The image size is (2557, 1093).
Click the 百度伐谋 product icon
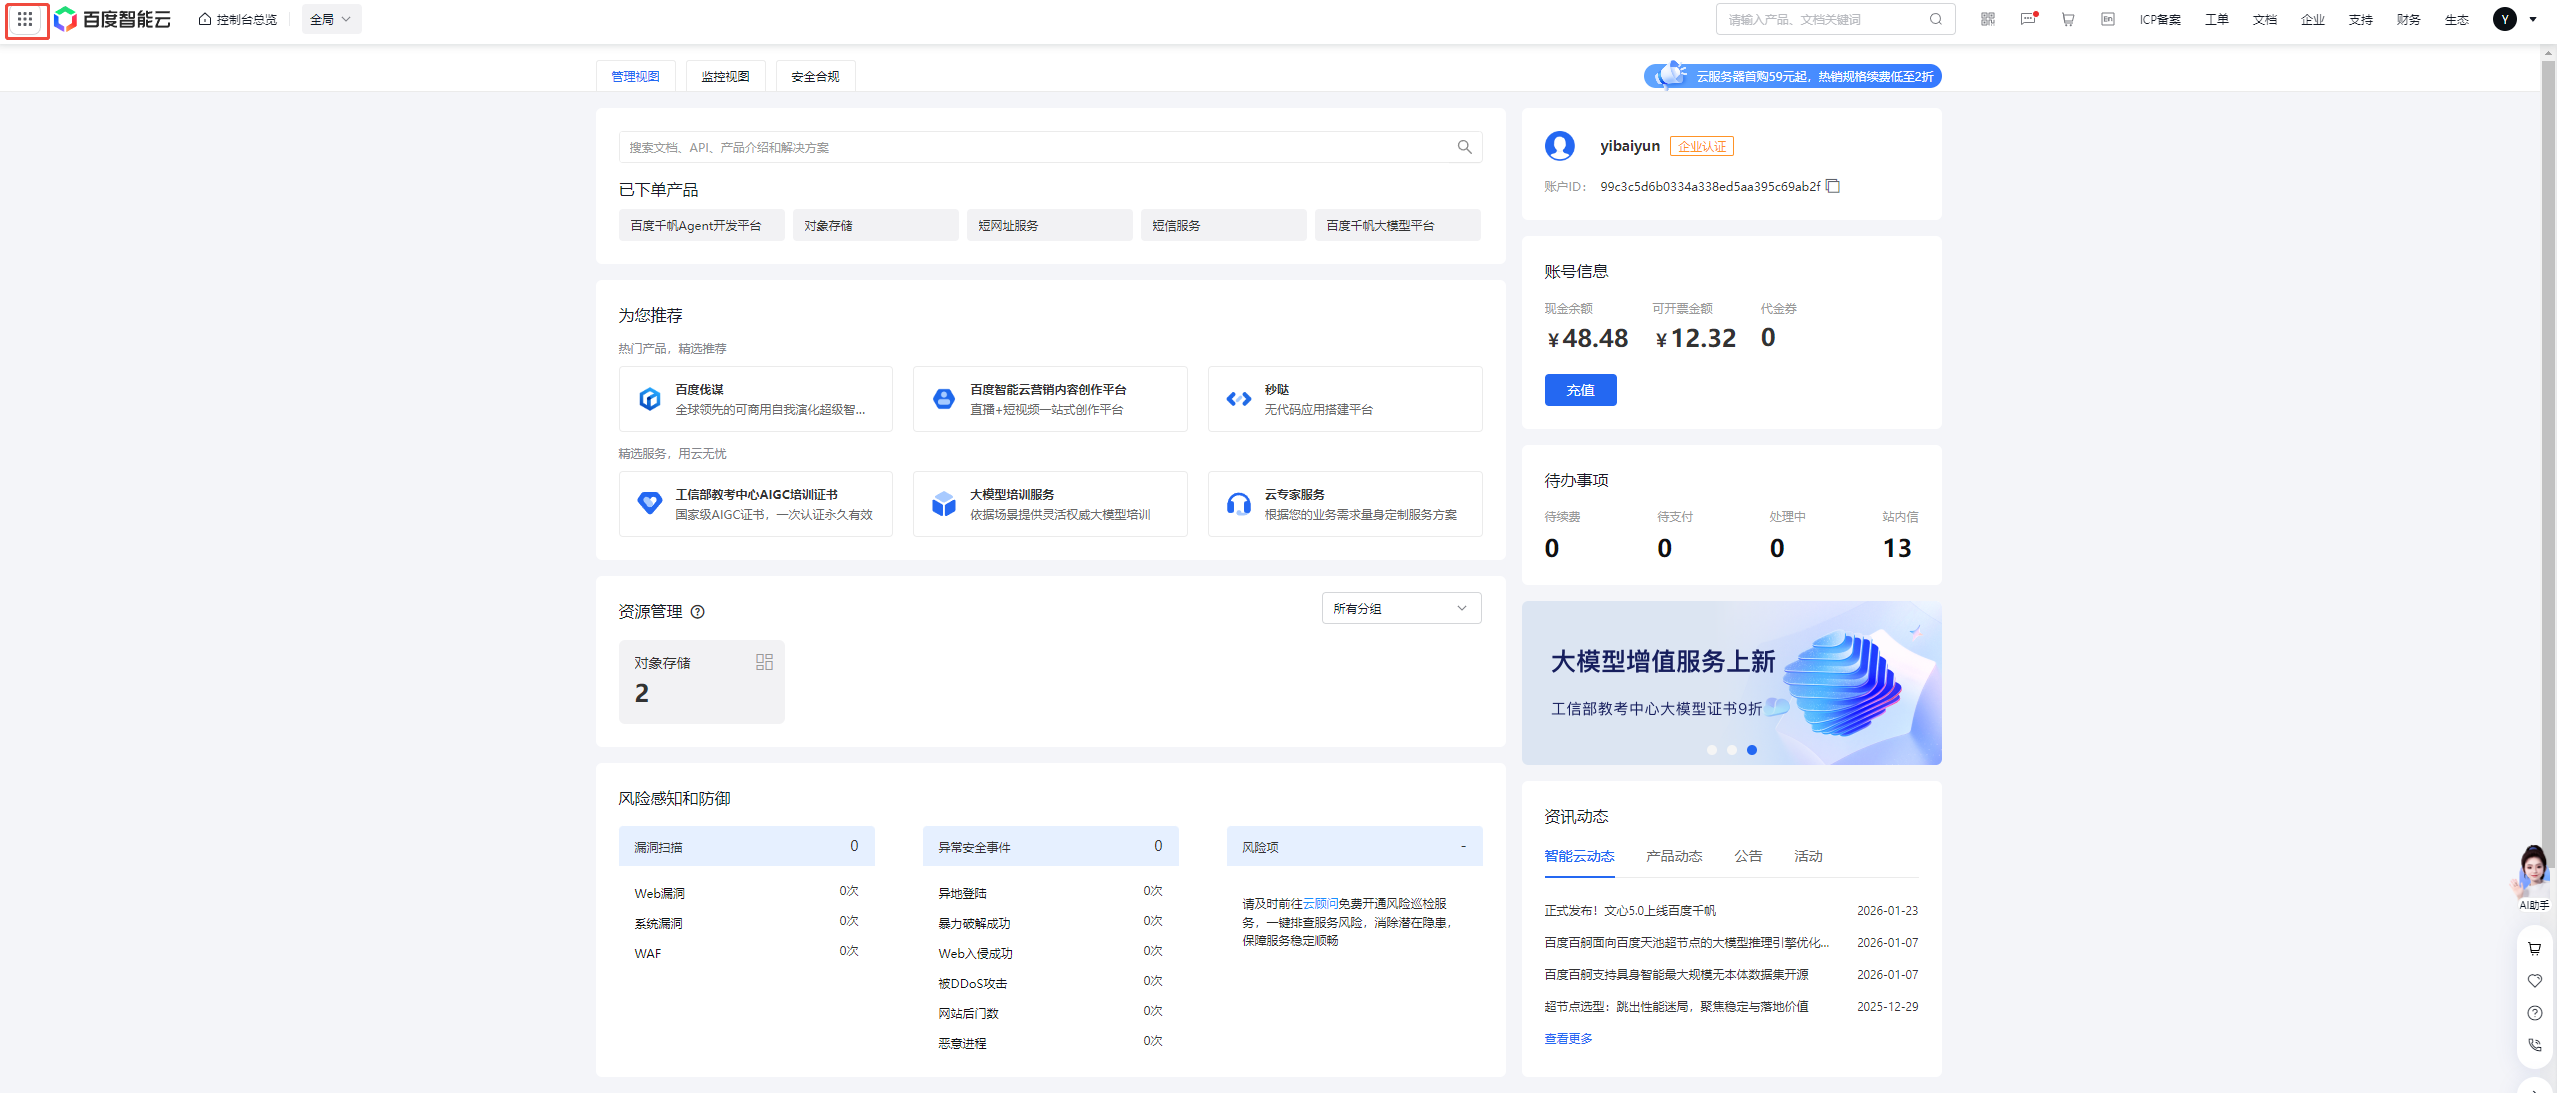pos(650,399)
